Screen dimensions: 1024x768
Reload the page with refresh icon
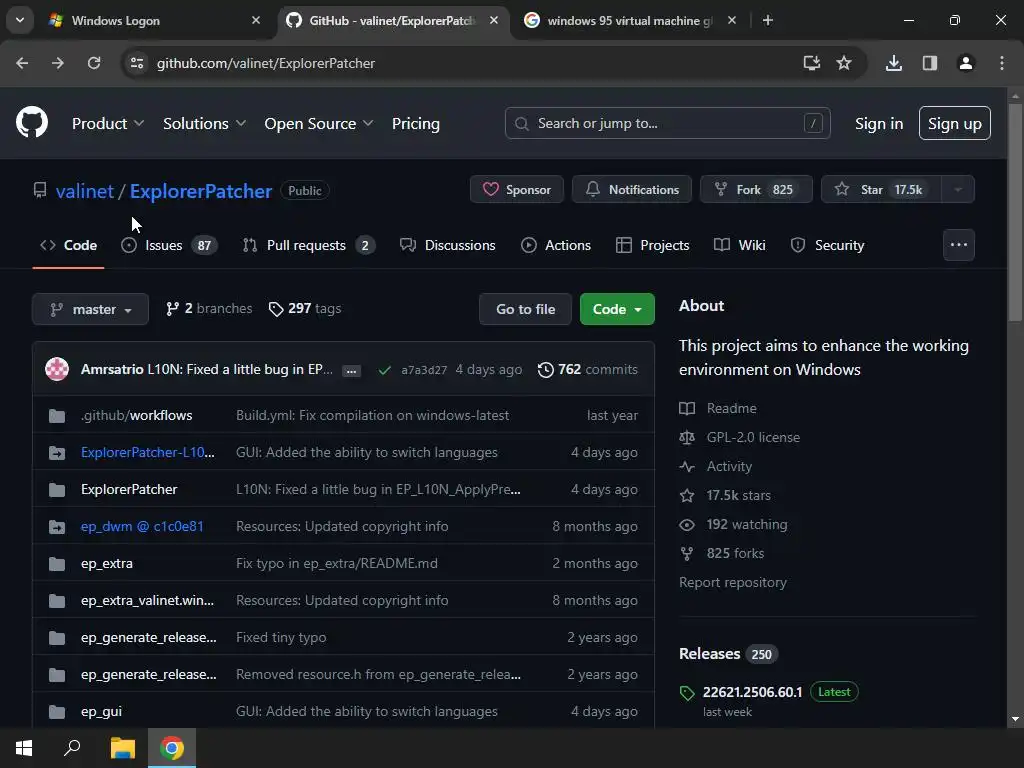(94, 63)
